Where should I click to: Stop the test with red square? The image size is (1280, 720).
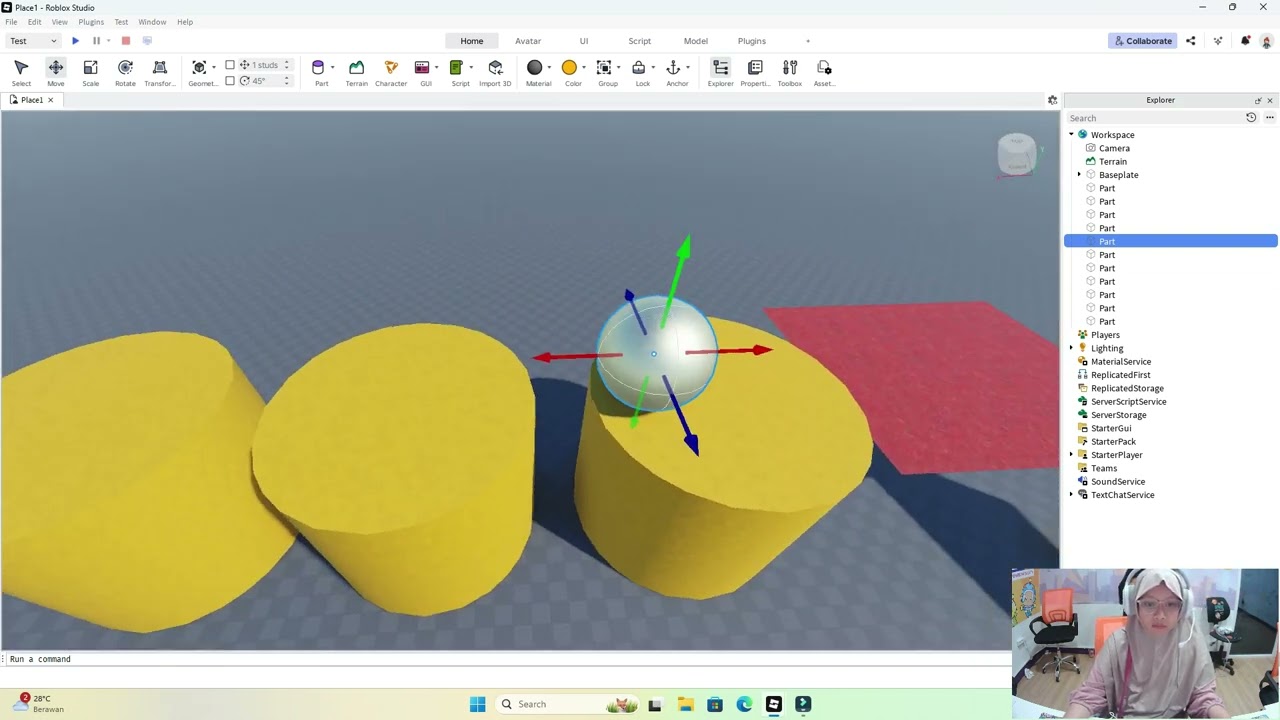tap(126, 41)
